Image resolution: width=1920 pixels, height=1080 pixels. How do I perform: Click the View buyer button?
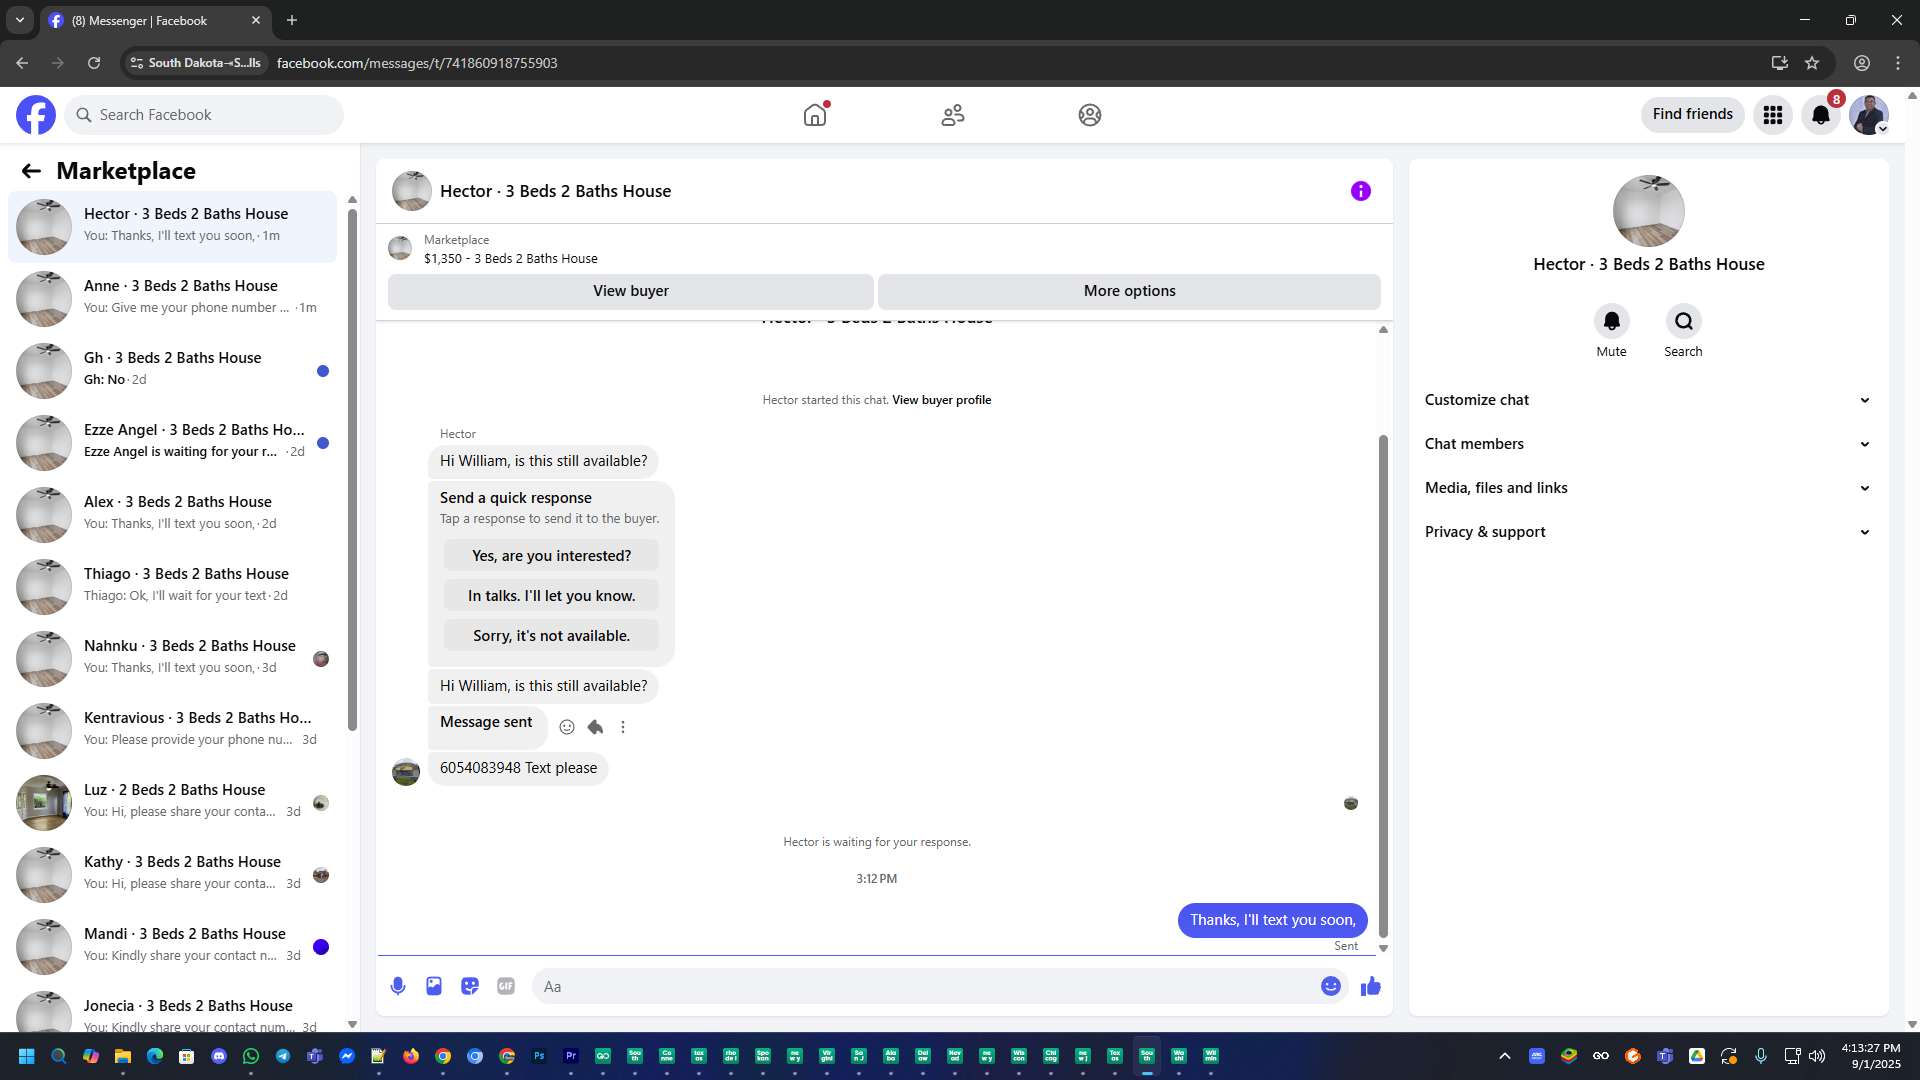coord(630,291)
